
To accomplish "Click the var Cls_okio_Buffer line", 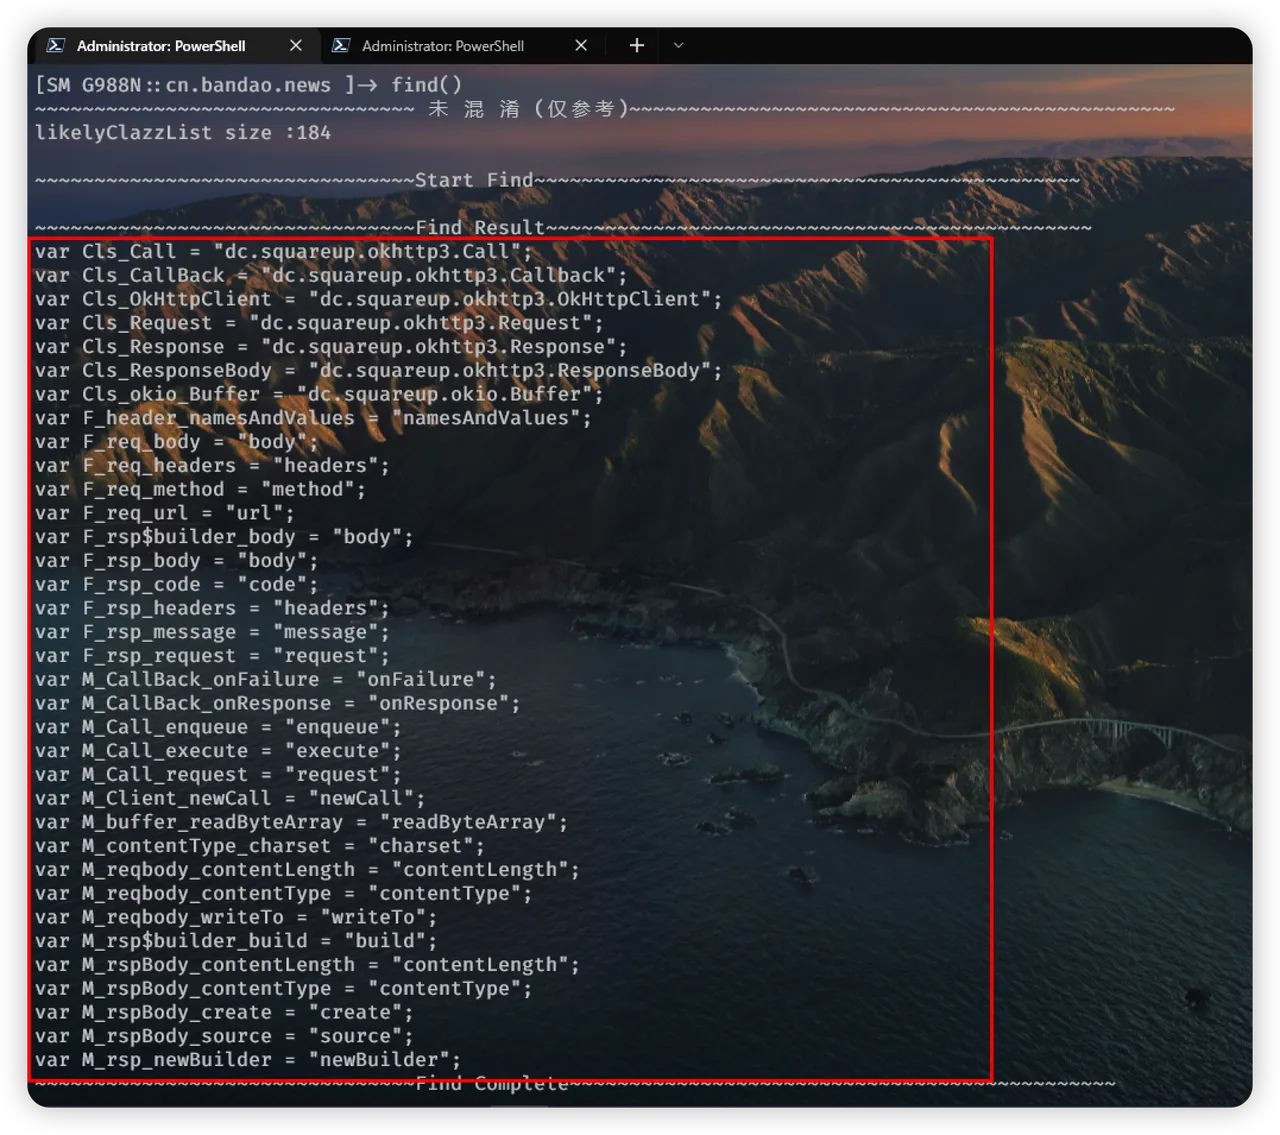I will [318, 394].
